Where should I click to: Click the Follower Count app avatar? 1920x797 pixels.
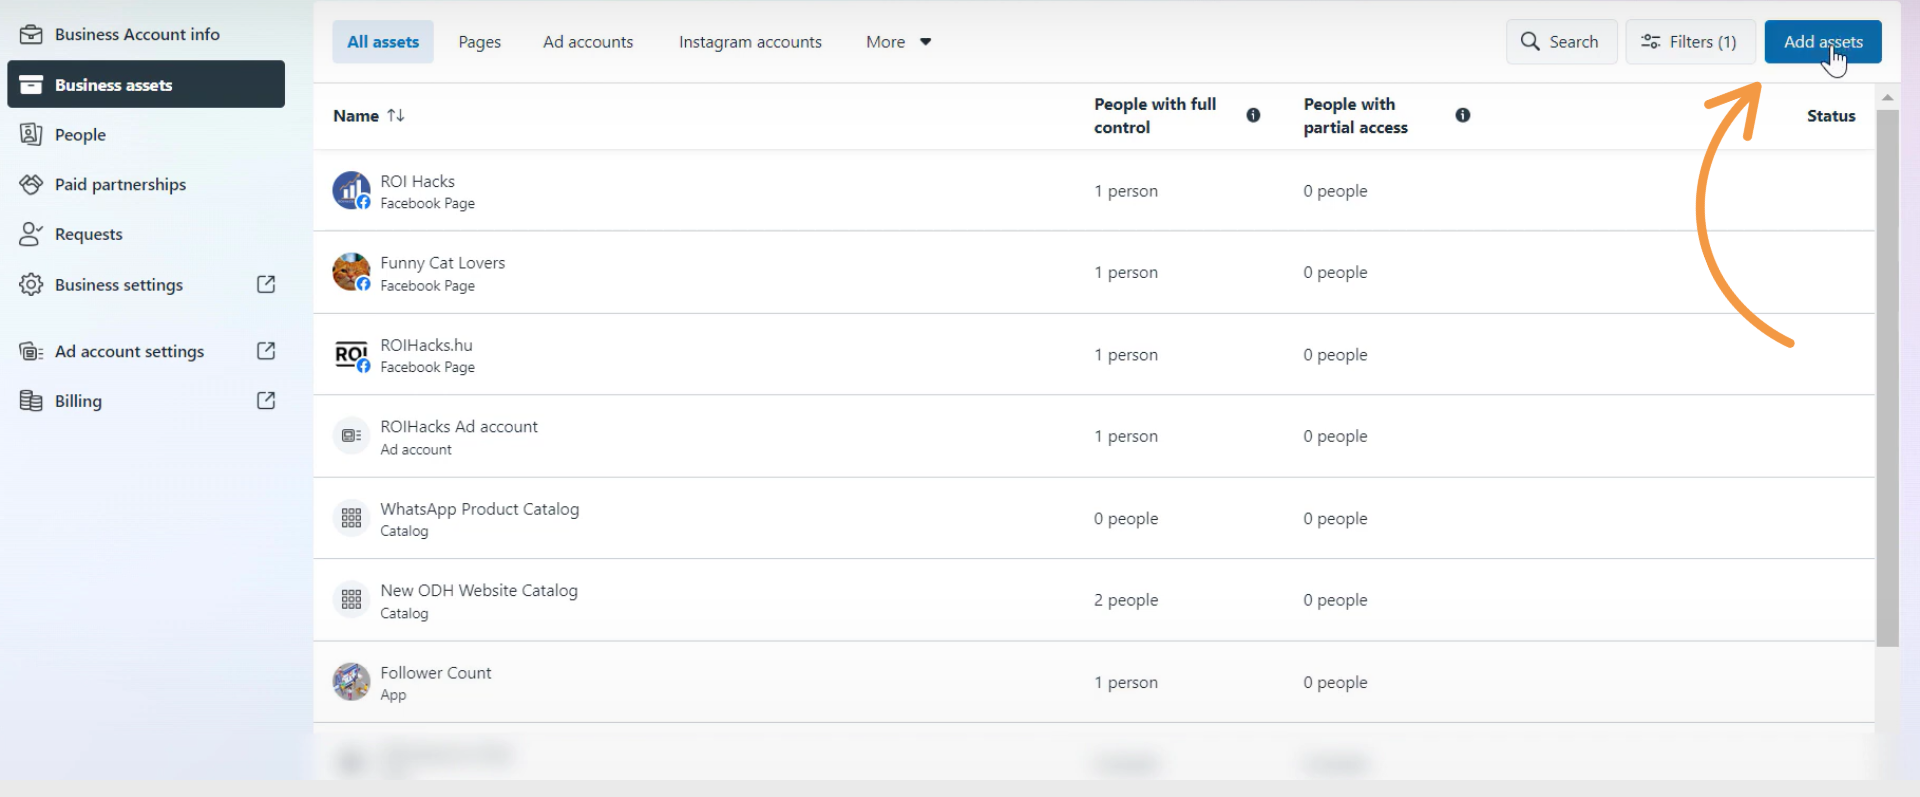(x=351, y=682)
